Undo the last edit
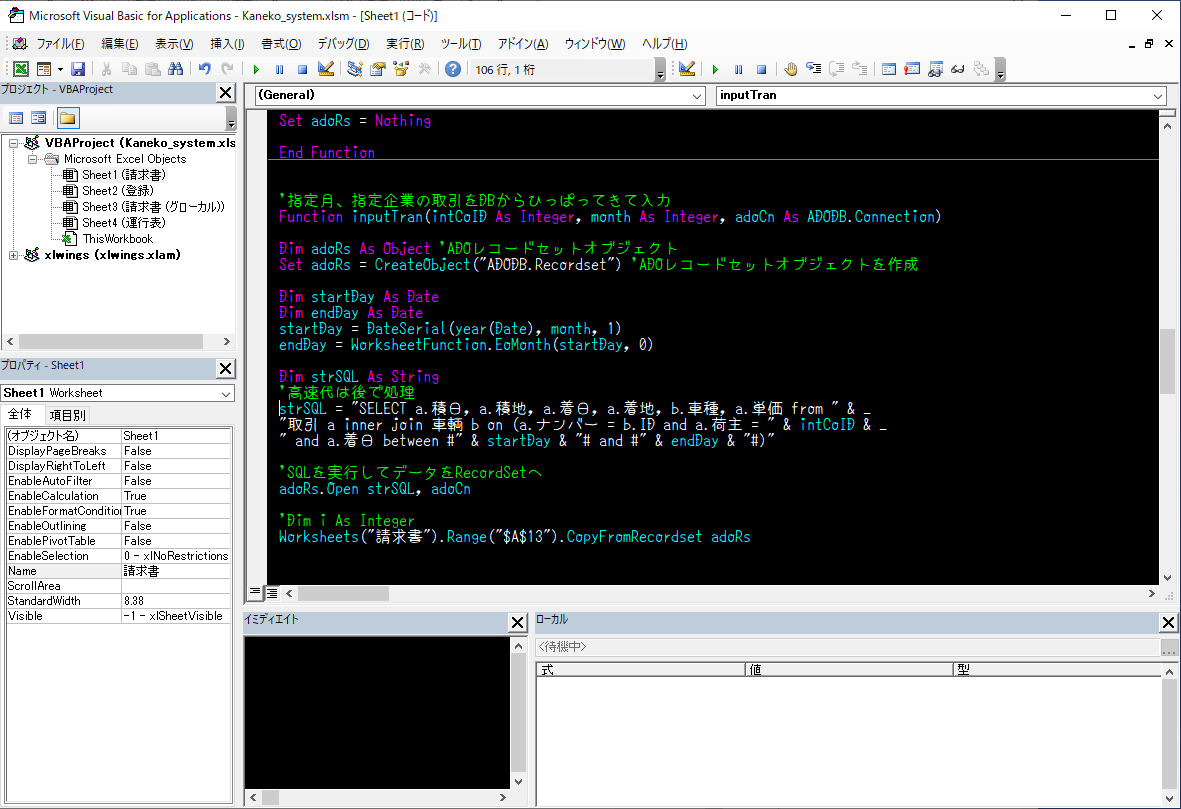This screenshot has width=1181, height=809. [x=204, y=69]
